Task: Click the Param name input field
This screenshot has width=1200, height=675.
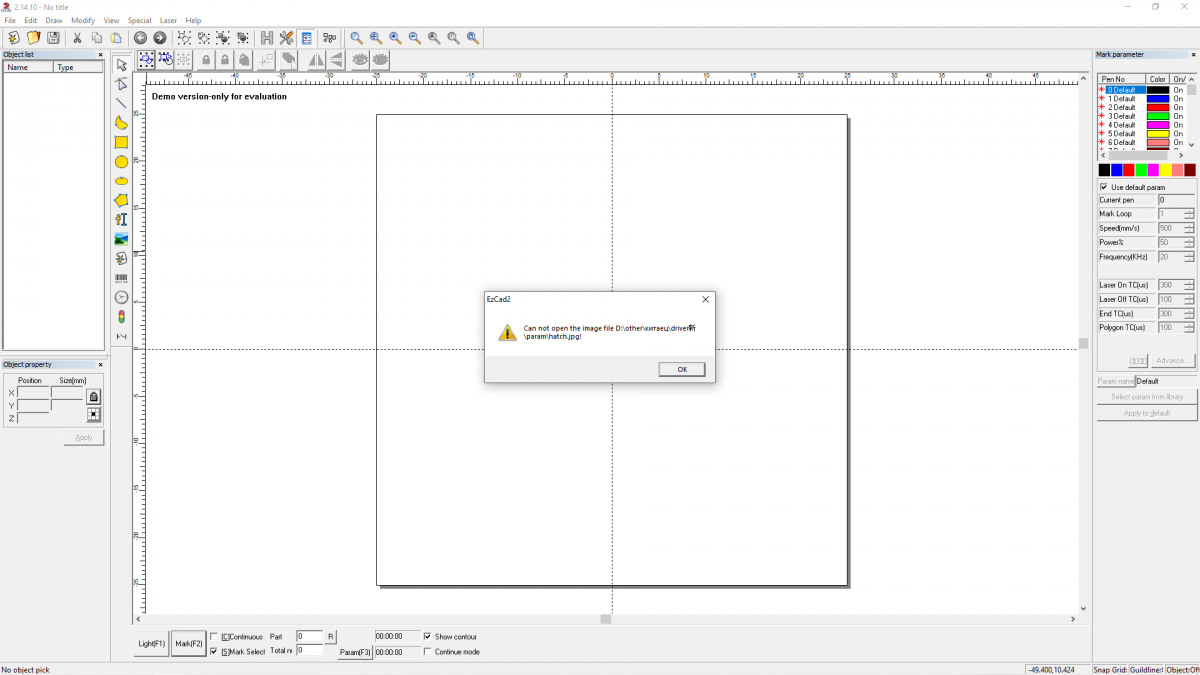Action: (x=1166, y=381)
